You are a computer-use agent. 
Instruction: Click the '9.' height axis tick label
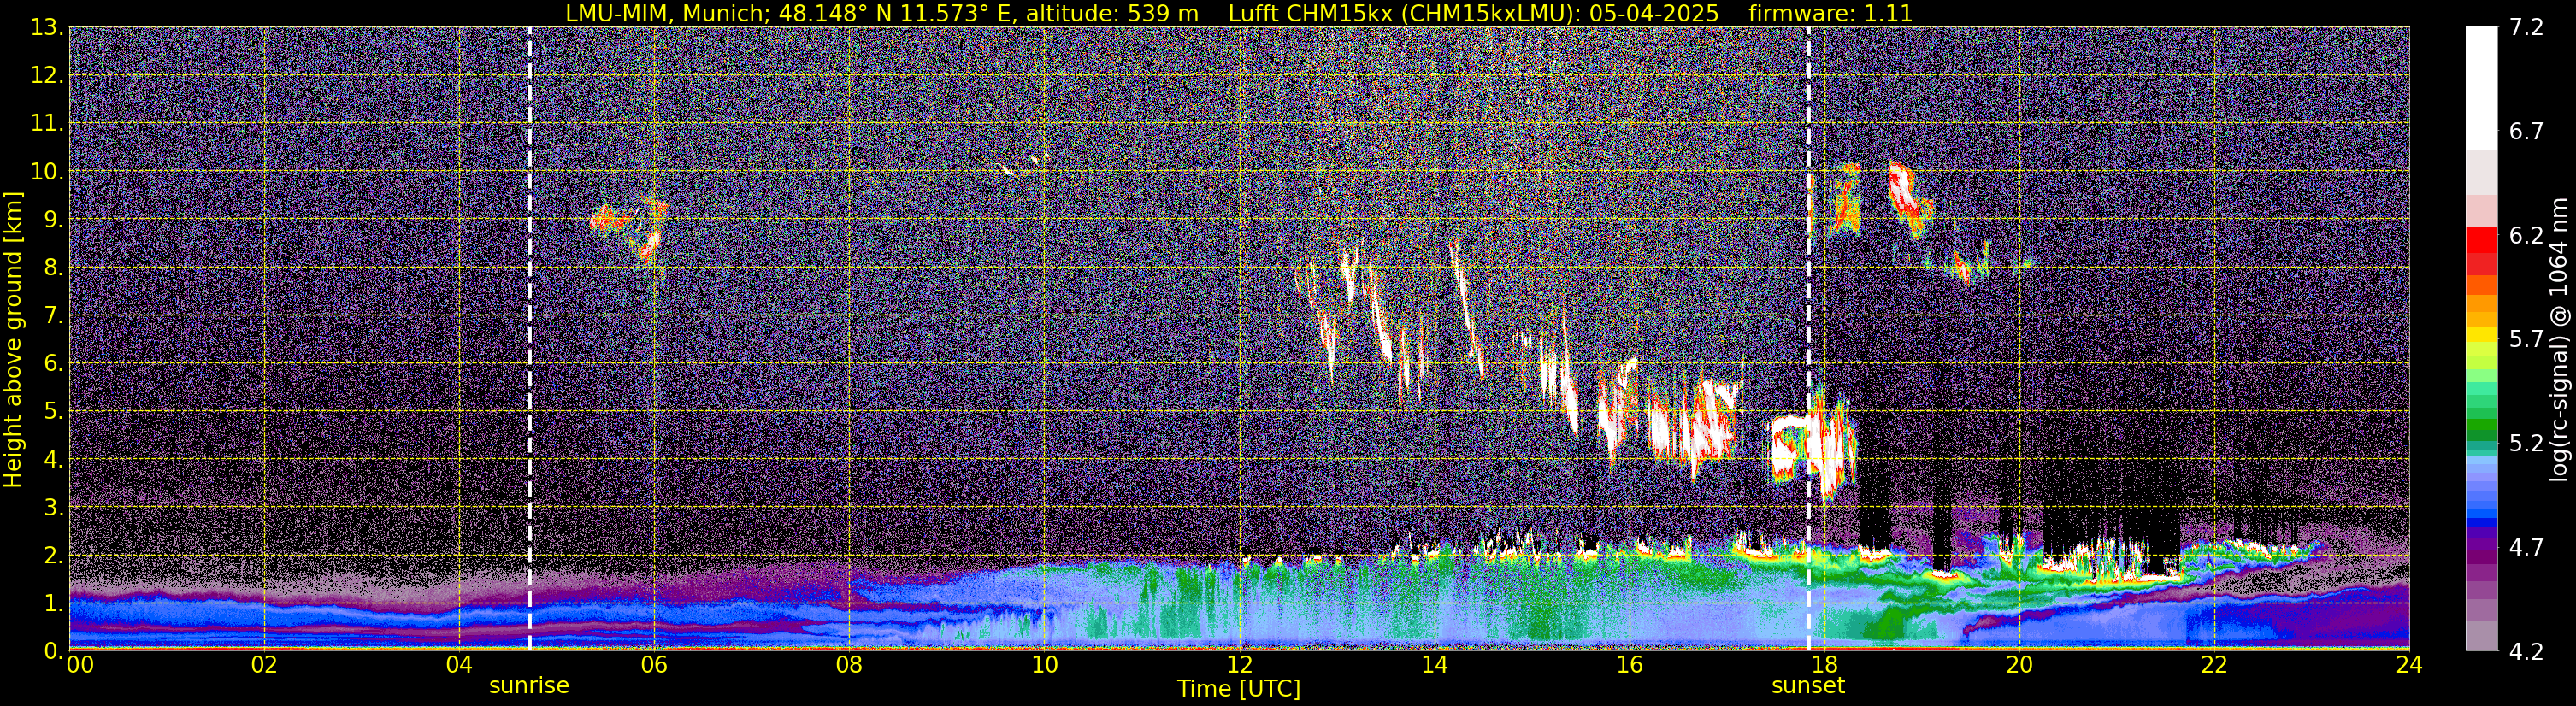[x=53, y=219]
